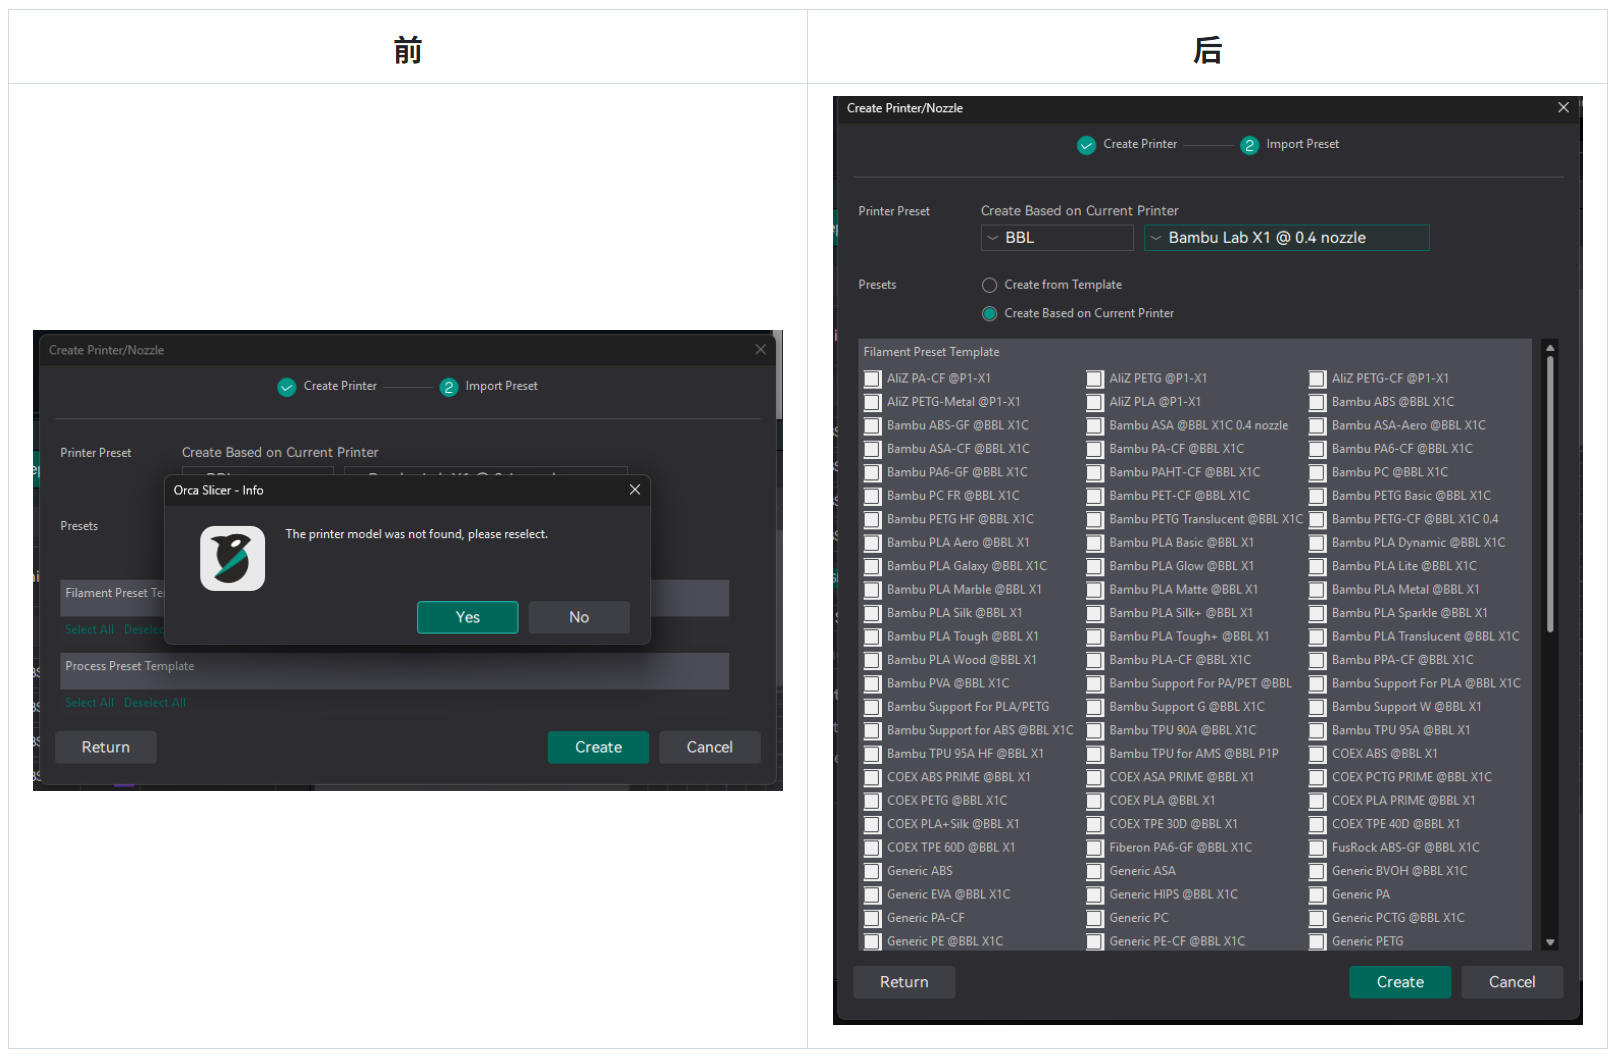Check Bambu PC @BBL X1C
This screenshot has height=1059, width=1614.
[1318, 473]
